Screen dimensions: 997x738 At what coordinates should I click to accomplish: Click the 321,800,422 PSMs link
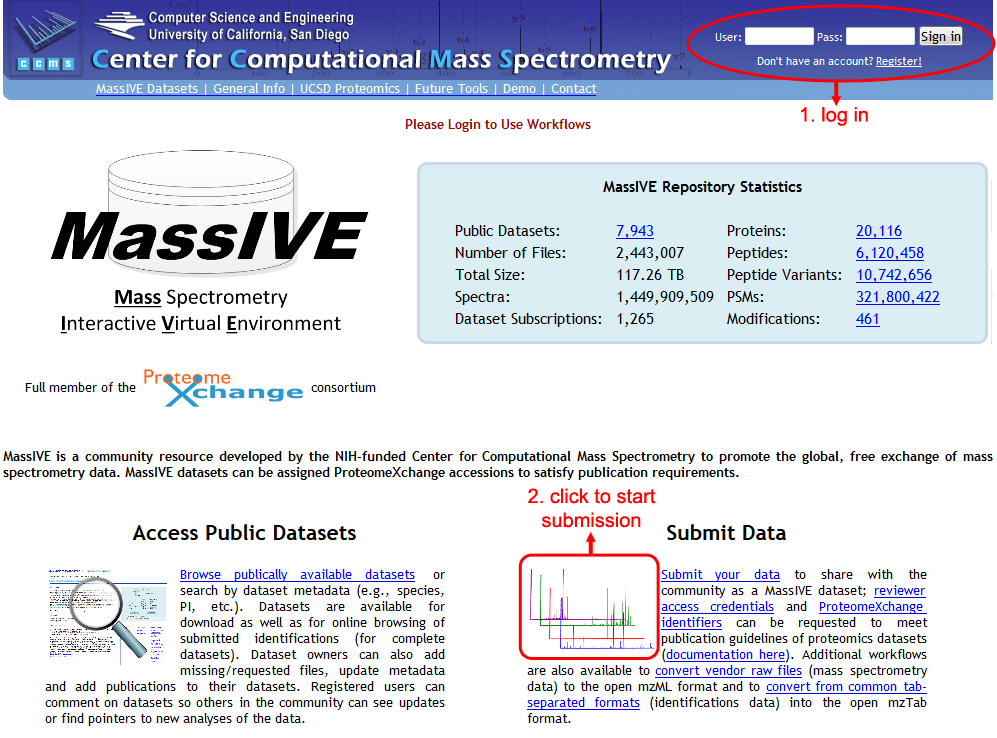898,297
